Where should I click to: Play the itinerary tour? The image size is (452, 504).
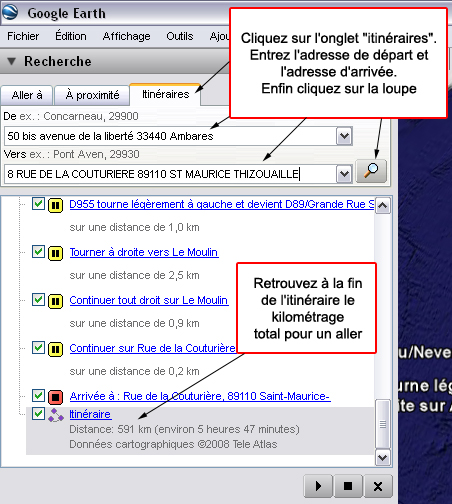(x=318, y=486)
